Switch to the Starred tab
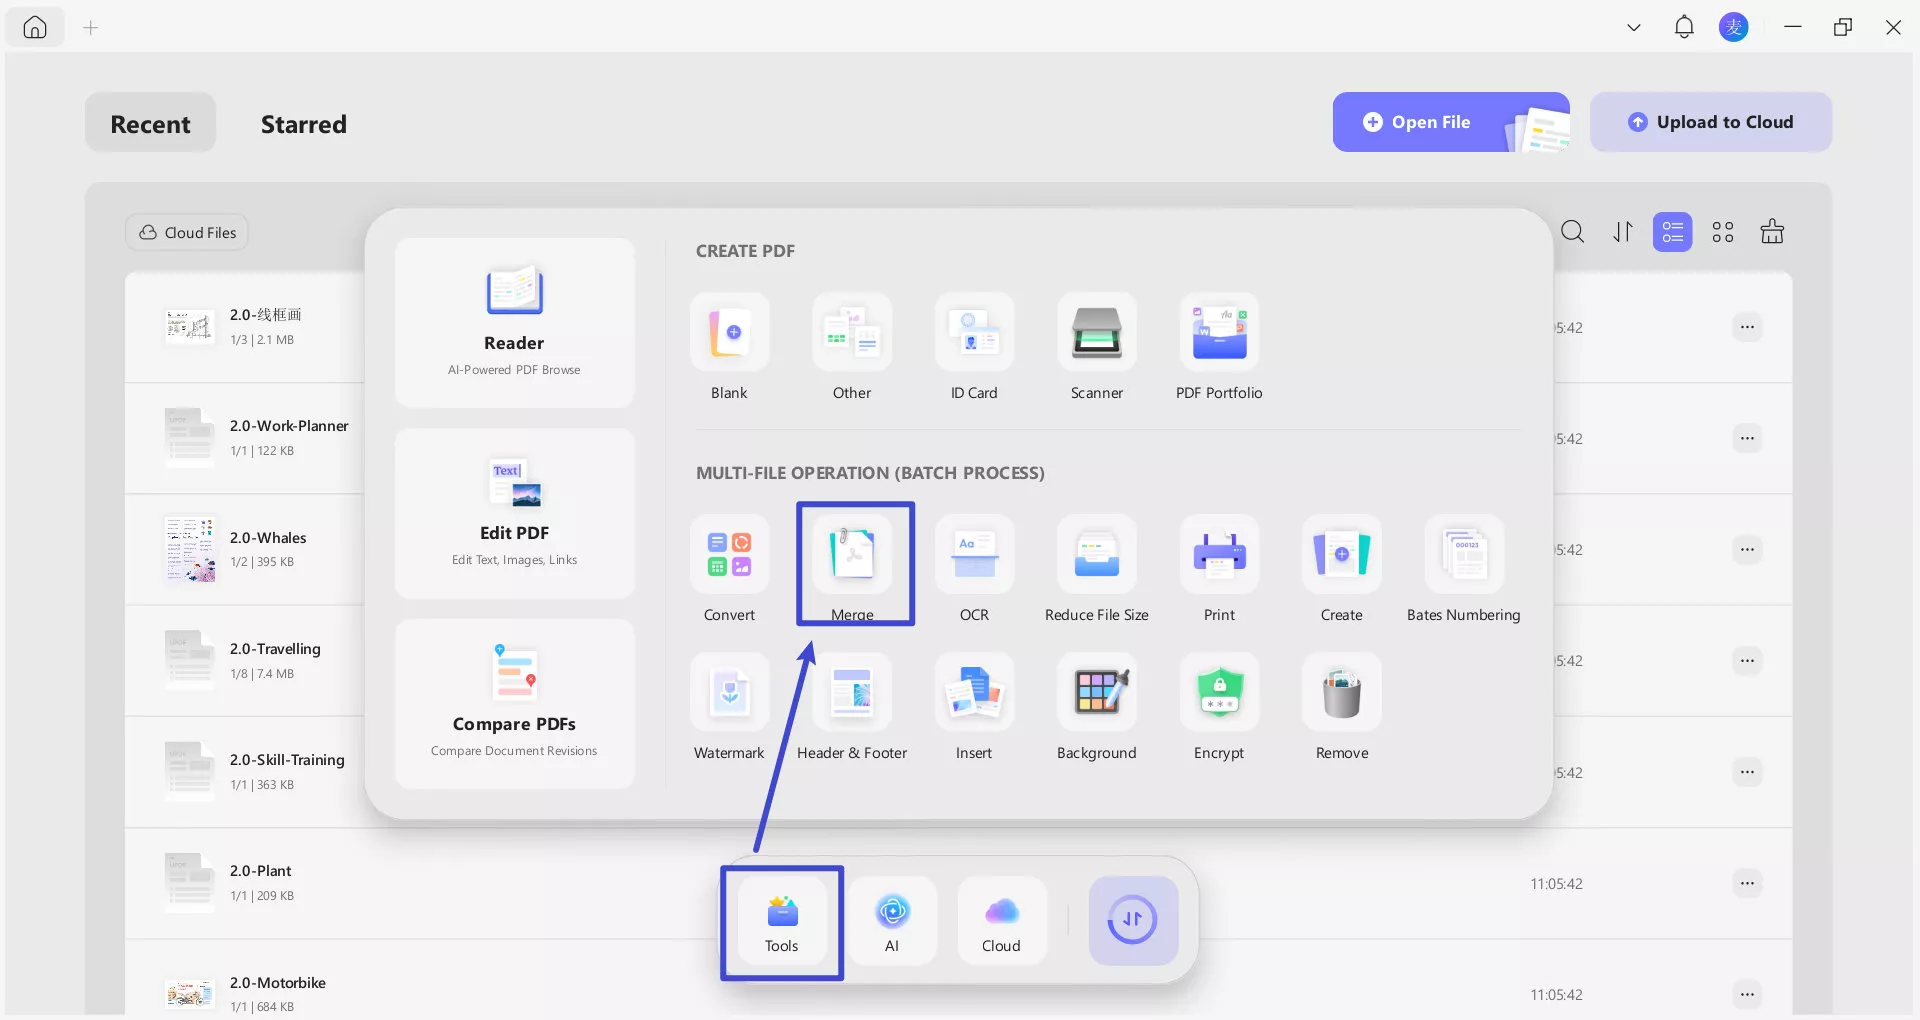This screenshot has height=1020, width=1920. (303, 123)
